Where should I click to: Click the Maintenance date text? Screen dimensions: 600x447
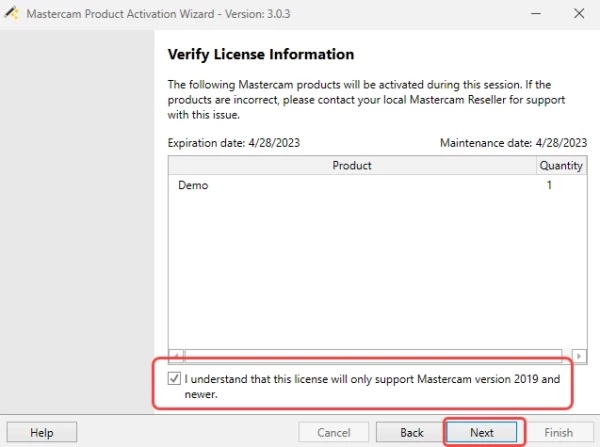(511, 143)
